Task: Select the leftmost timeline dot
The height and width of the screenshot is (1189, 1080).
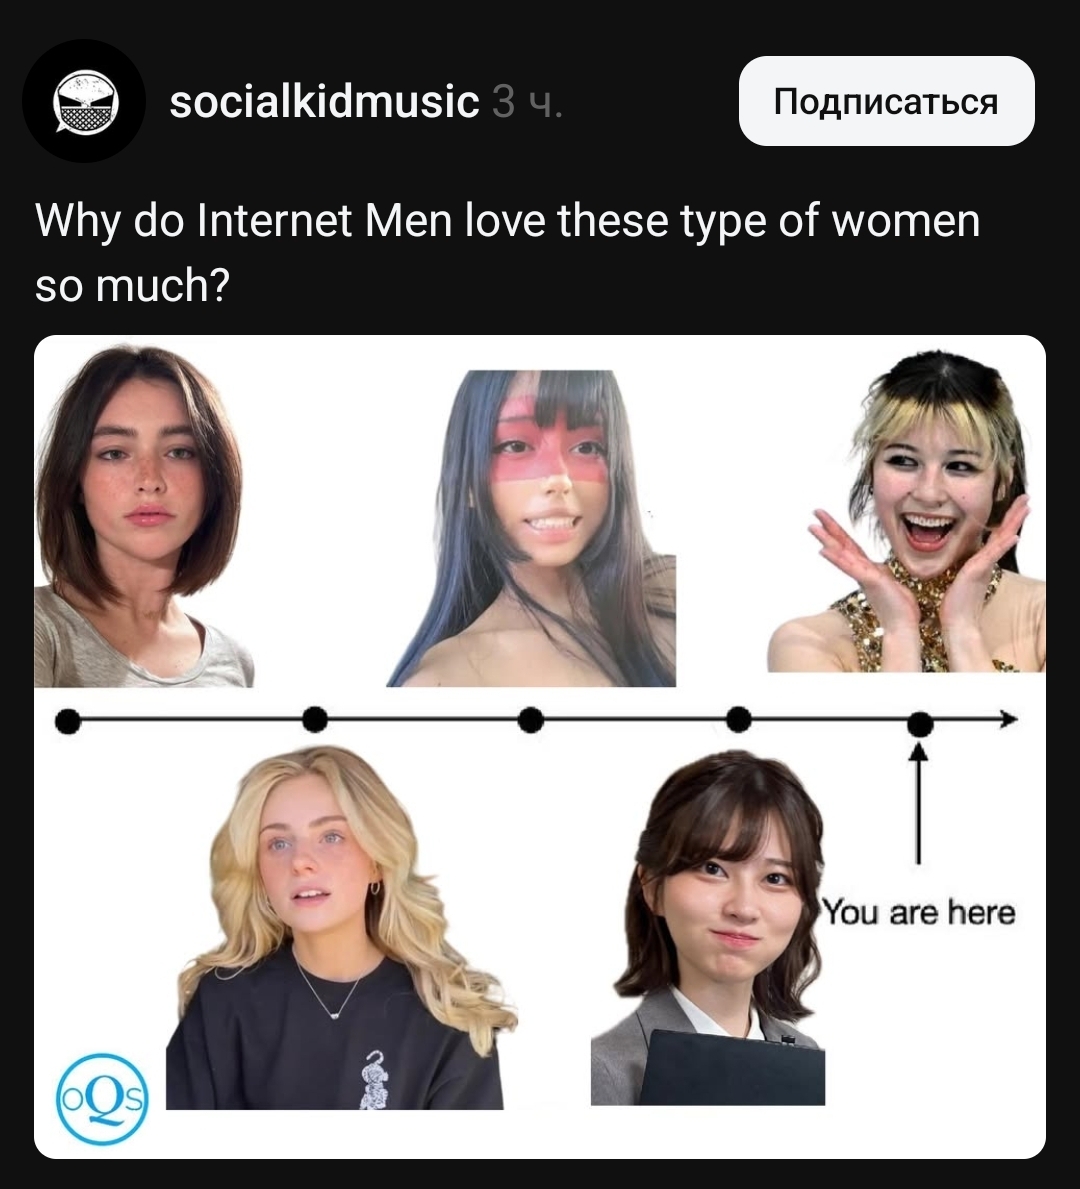Action: 68,721
